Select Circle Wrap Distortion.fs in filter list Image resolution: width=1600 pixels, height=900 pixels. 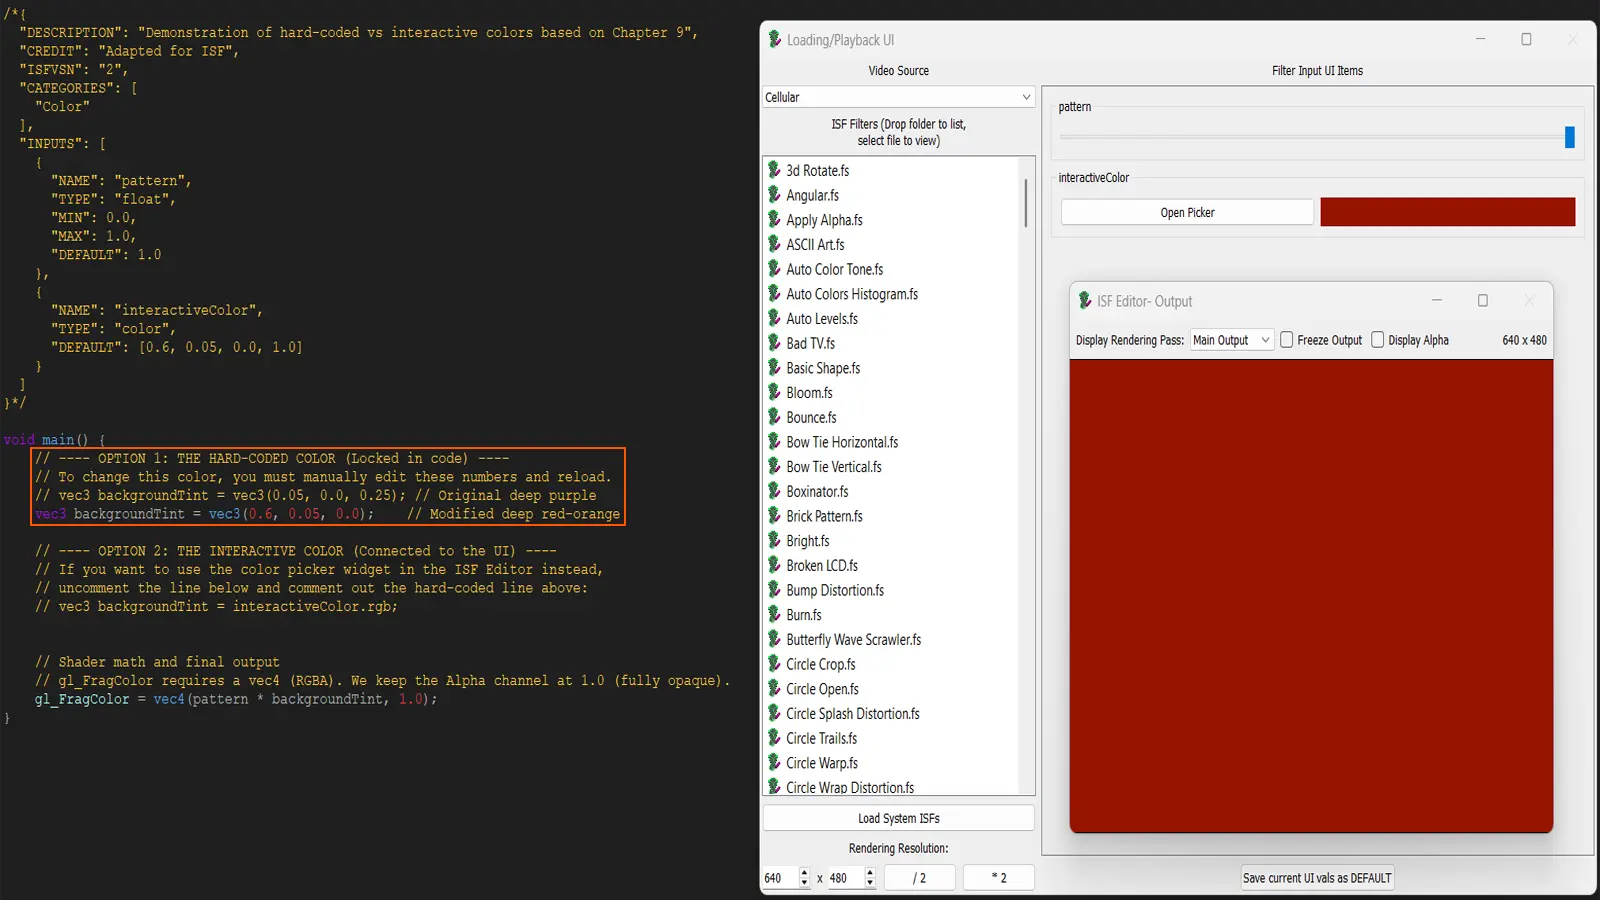tap(850, 787)
